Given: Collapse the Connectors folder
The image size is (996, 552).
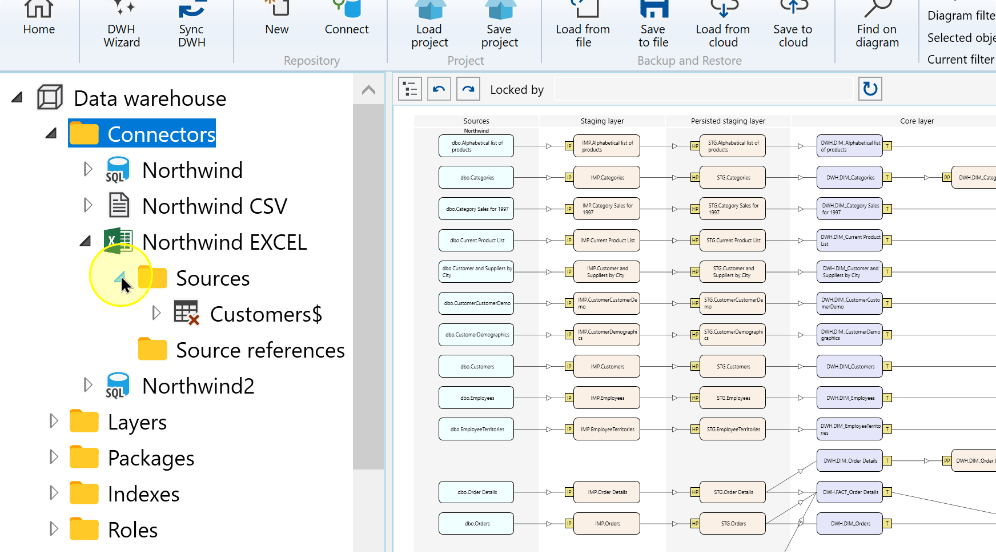Looking at the screenshot, I should pos(51,133).
